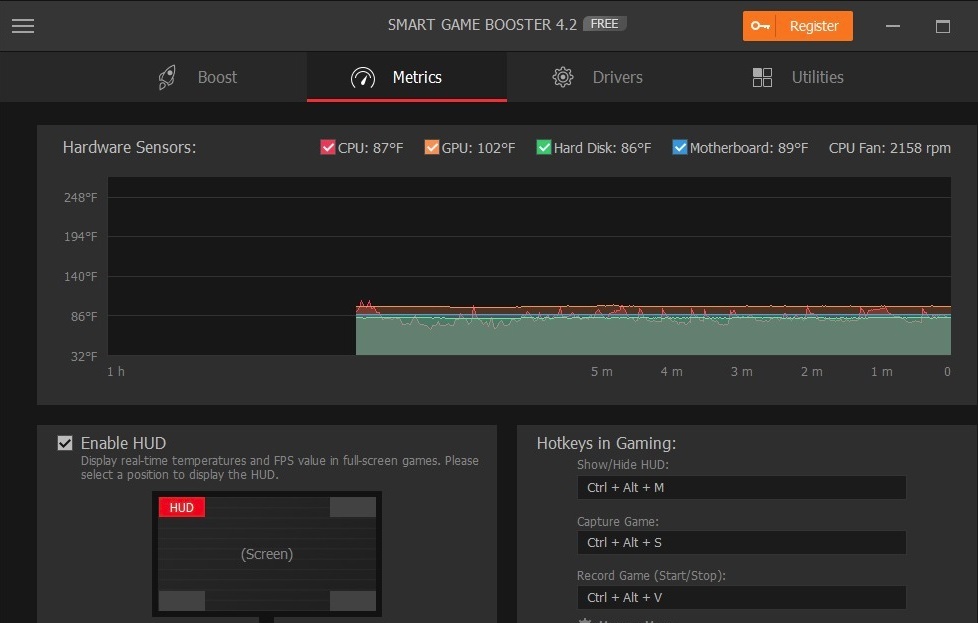978x623 pixels.
Task: Uncheck the Enable HUD checkbox
Action: pos(65,443)
